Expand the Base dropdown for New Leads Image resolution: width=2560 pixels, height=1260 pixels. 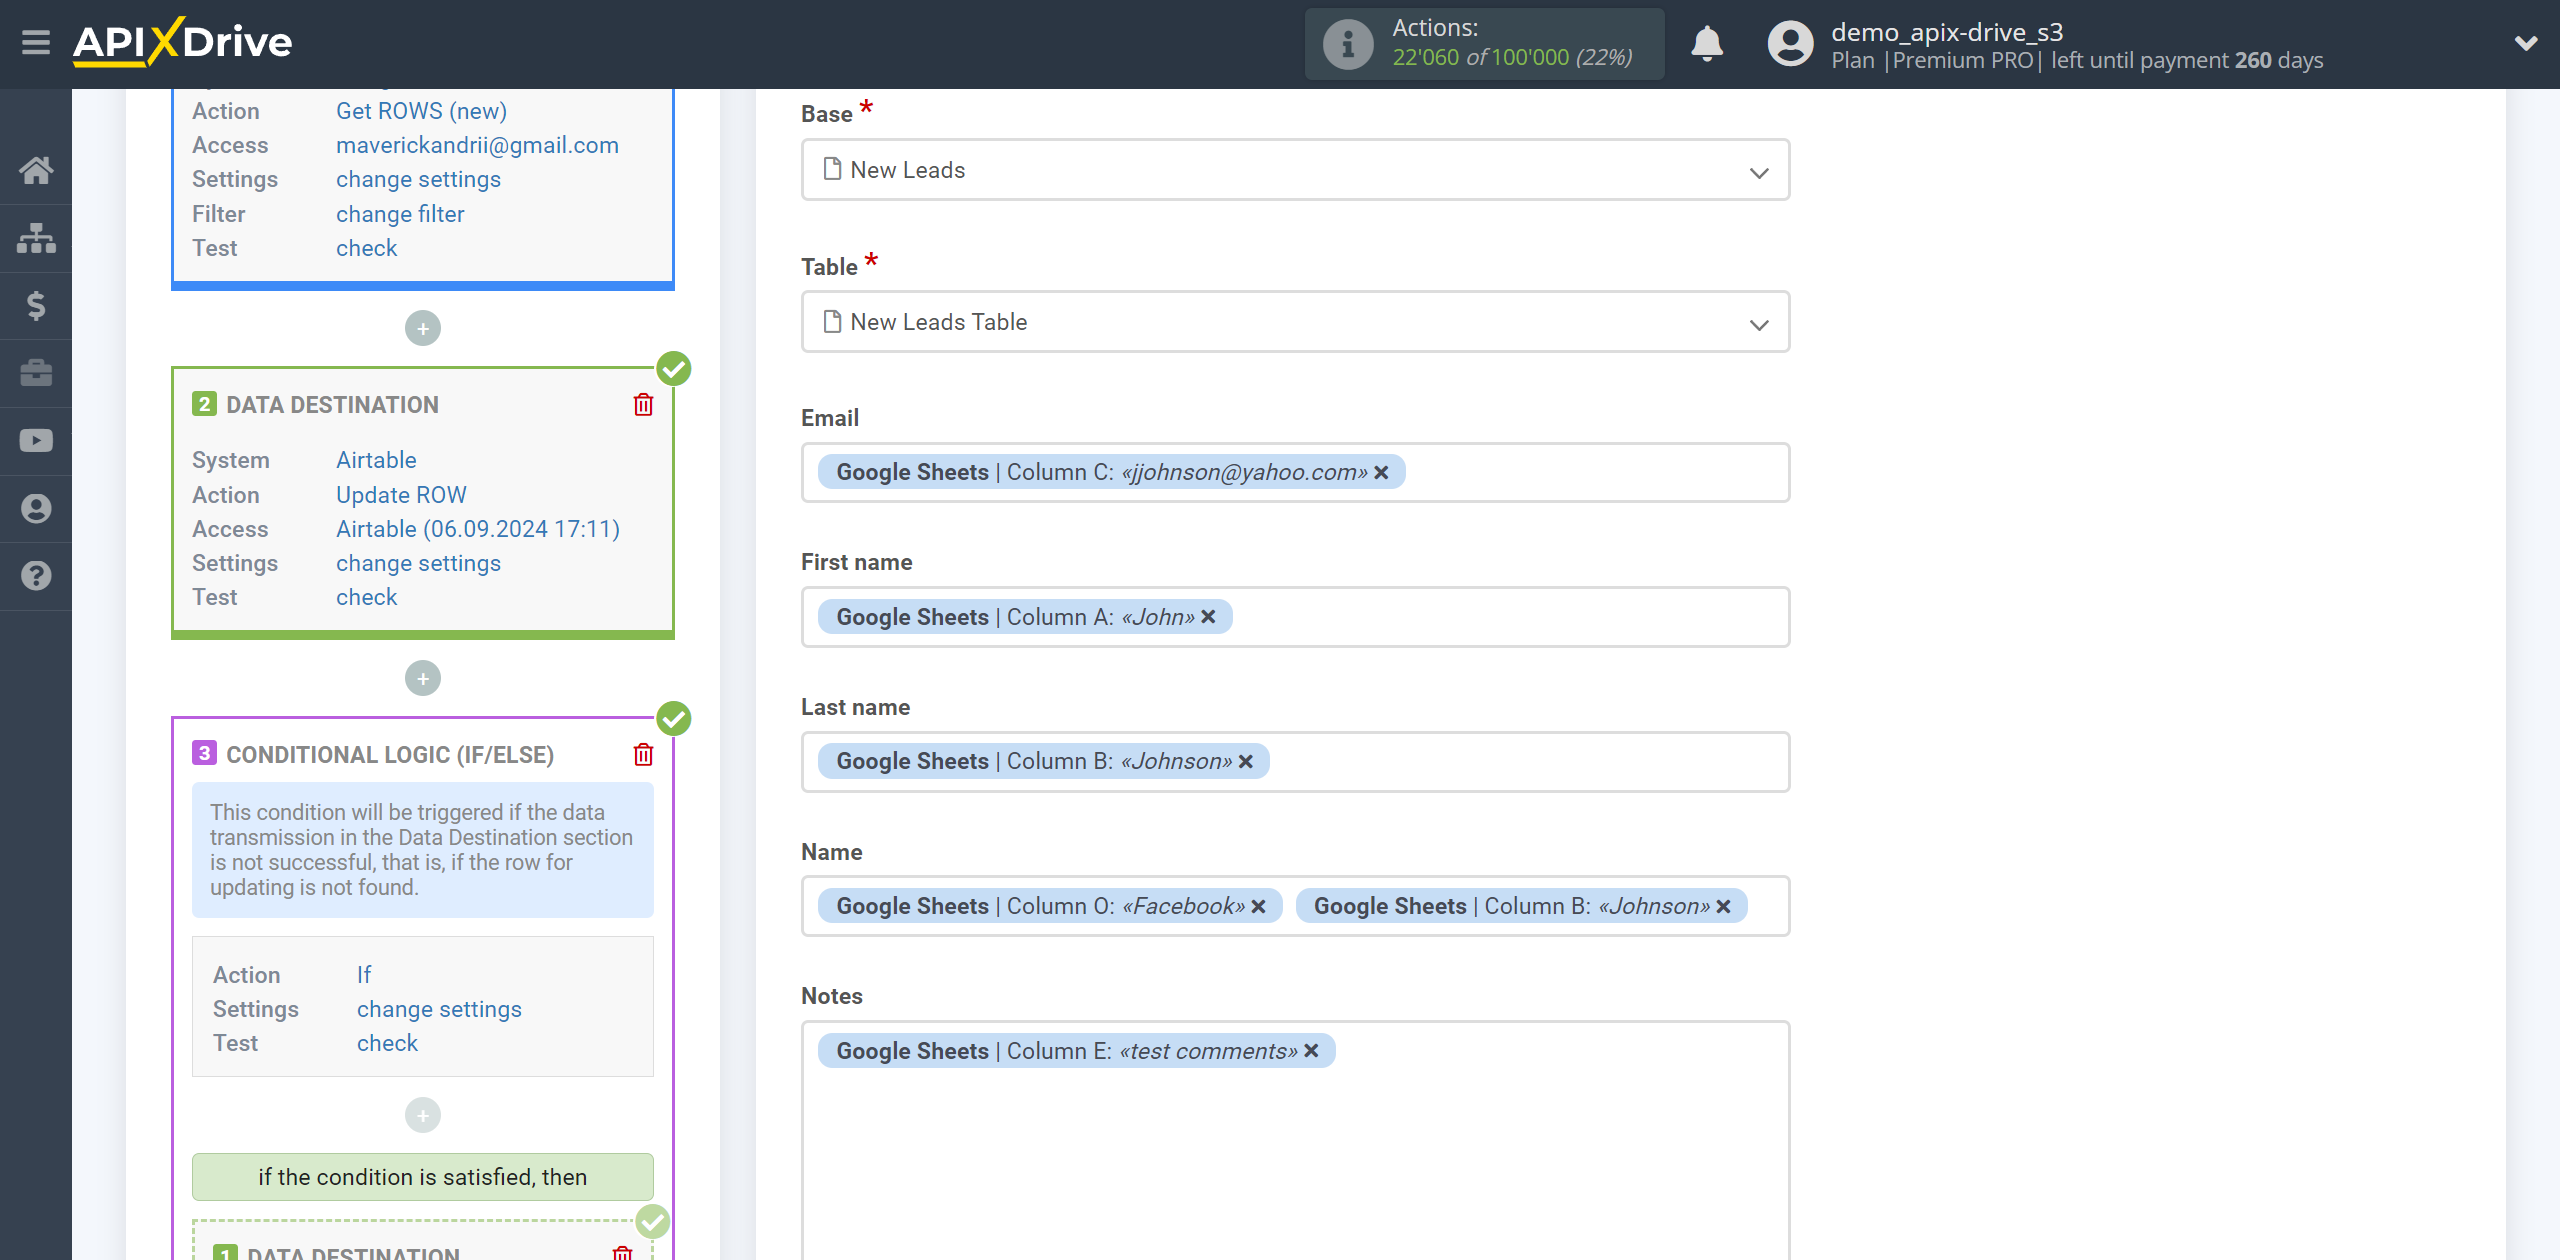[x=1760, y=170]
